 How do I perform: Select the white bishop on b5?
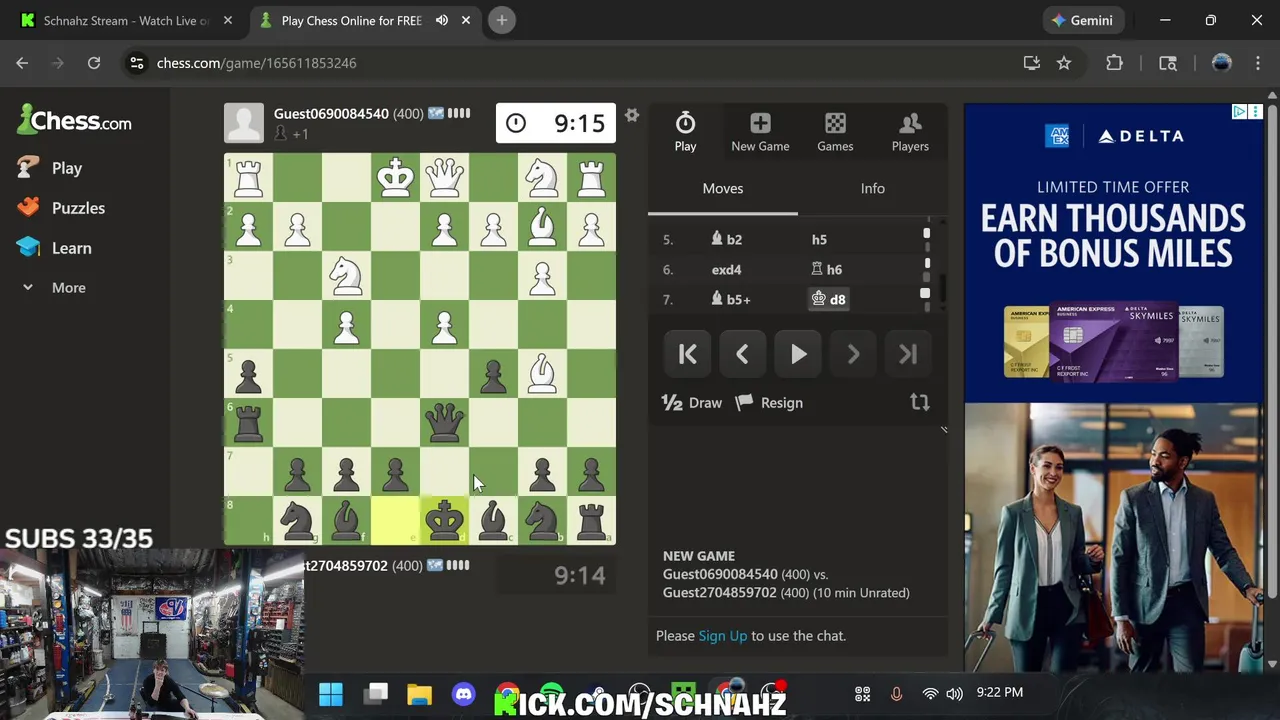(542, 374)
